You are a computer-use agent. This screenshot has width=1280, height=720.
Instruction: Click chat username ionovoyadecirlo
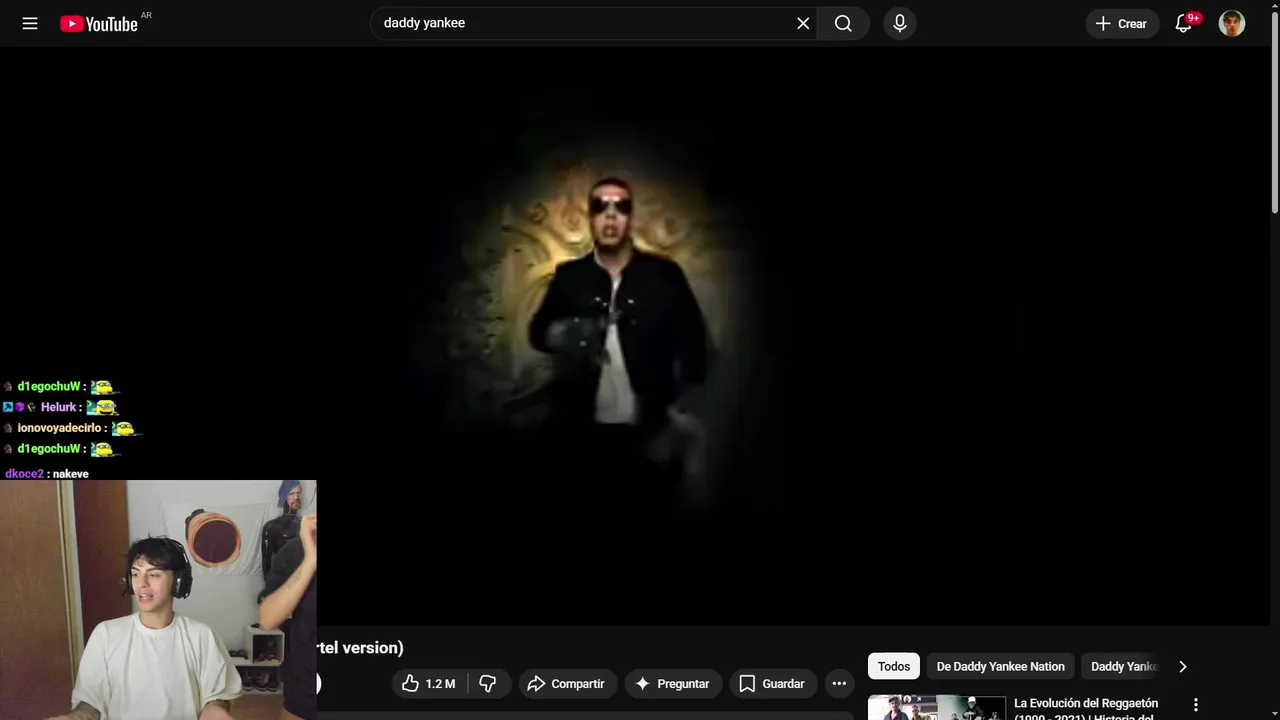60,428
